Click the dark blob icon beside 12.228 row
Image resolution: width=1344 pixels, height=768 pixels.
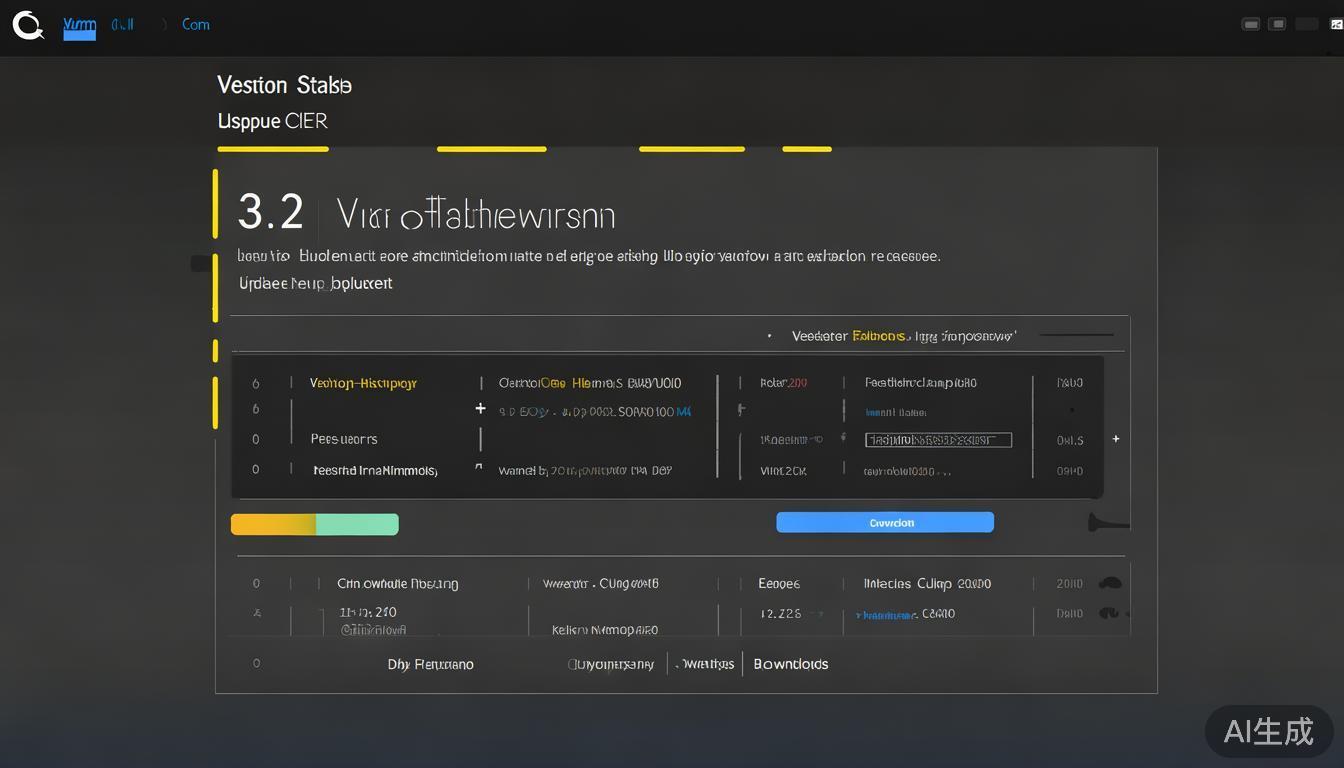click(x=1108, y=613)
